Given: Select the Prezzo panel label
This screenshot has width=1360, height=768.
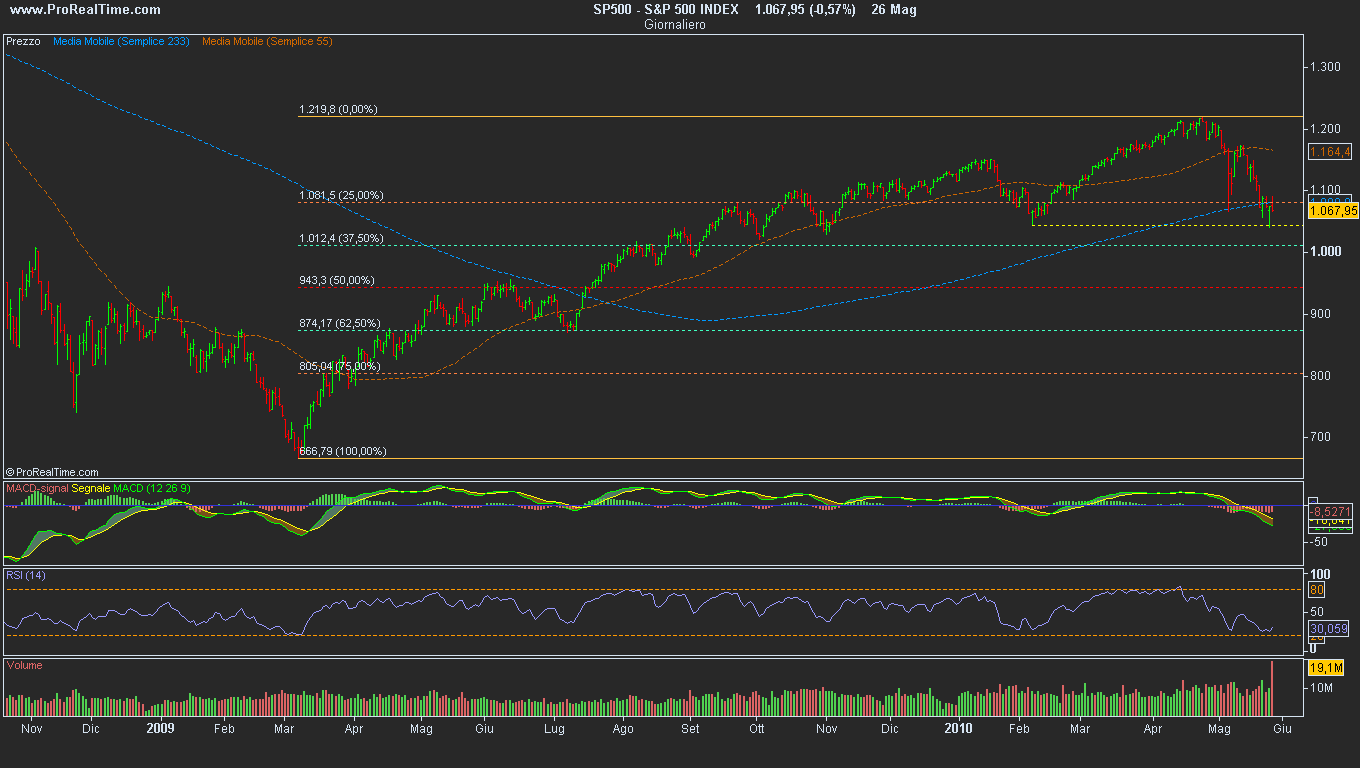Looking at the screenshot, I should point(23,42).
